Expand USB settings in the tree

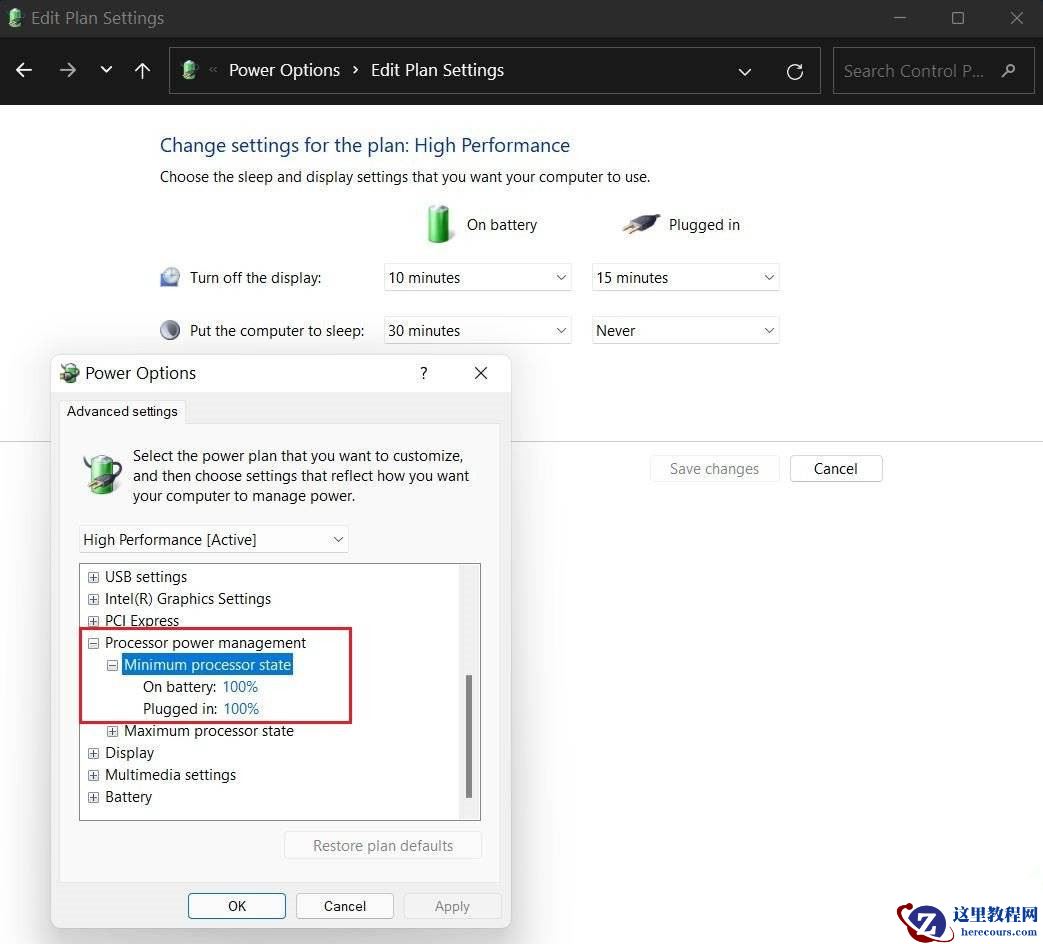click(x=93, y=577)
